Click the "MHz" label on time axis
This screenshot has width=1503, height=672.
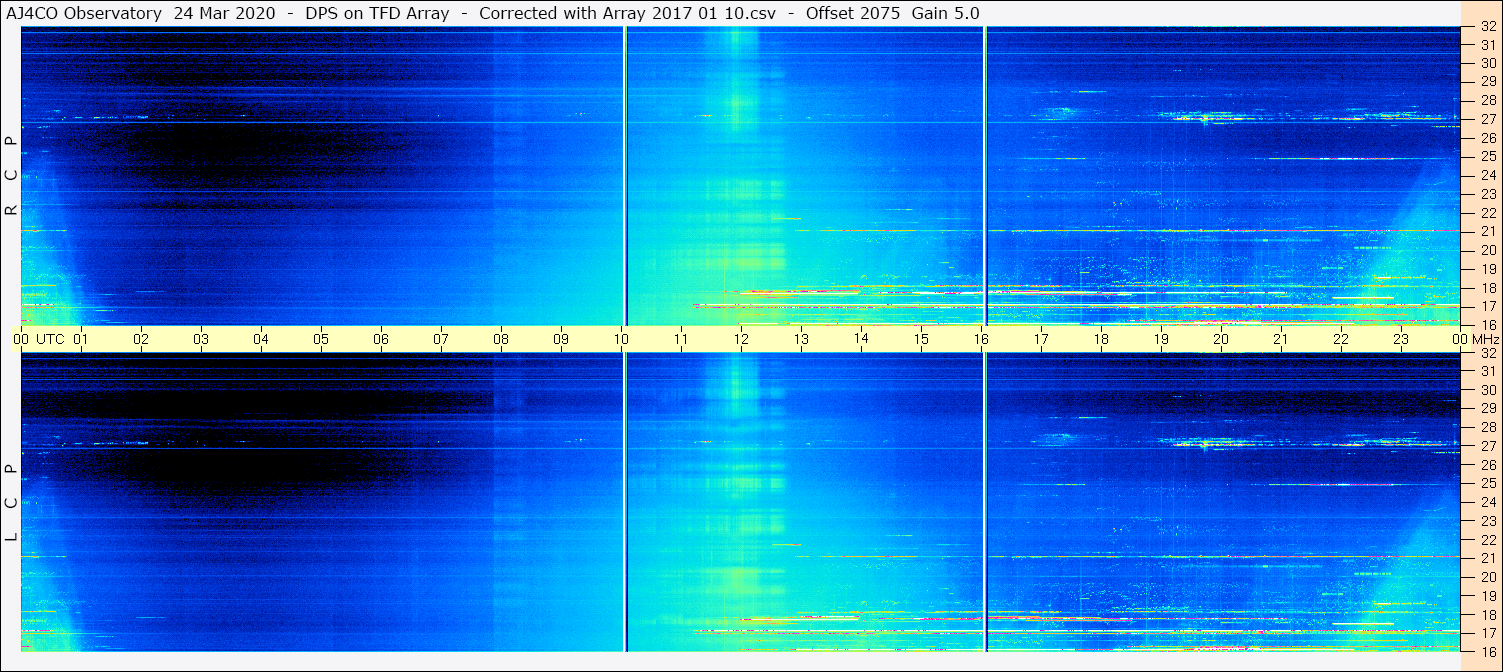1485,339
